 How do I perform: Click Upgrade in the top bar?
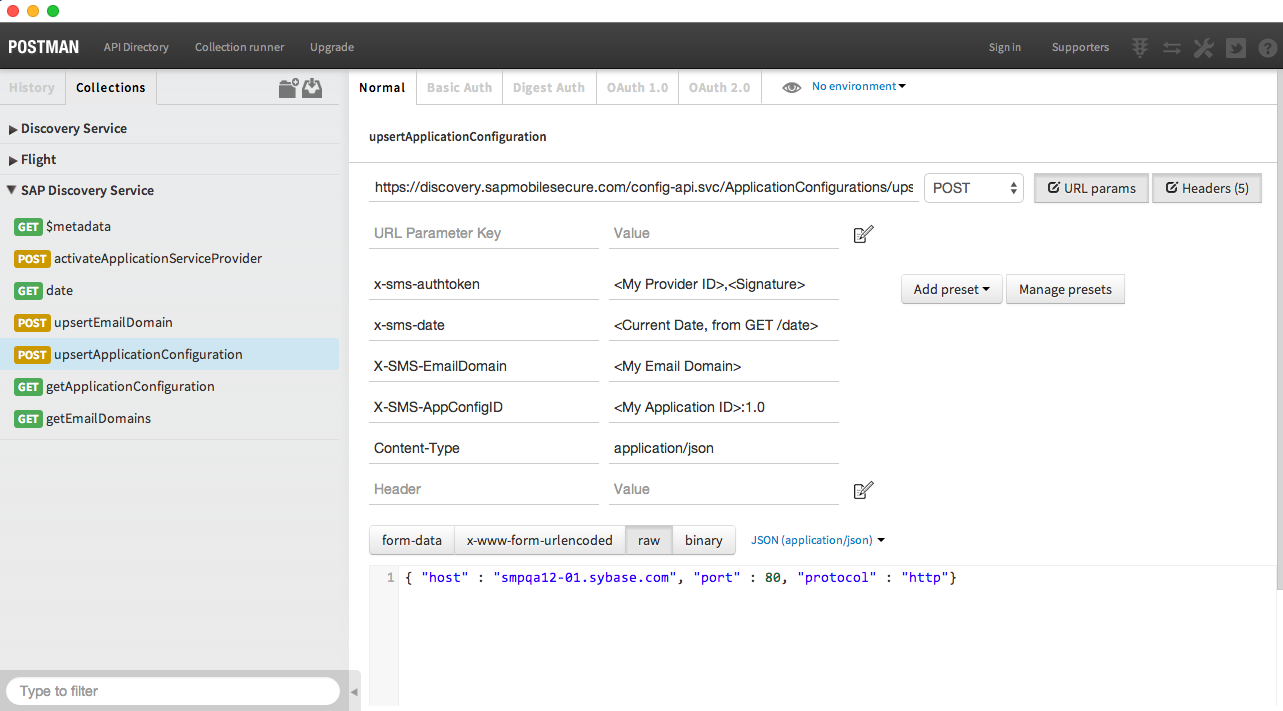click(331, 47)
